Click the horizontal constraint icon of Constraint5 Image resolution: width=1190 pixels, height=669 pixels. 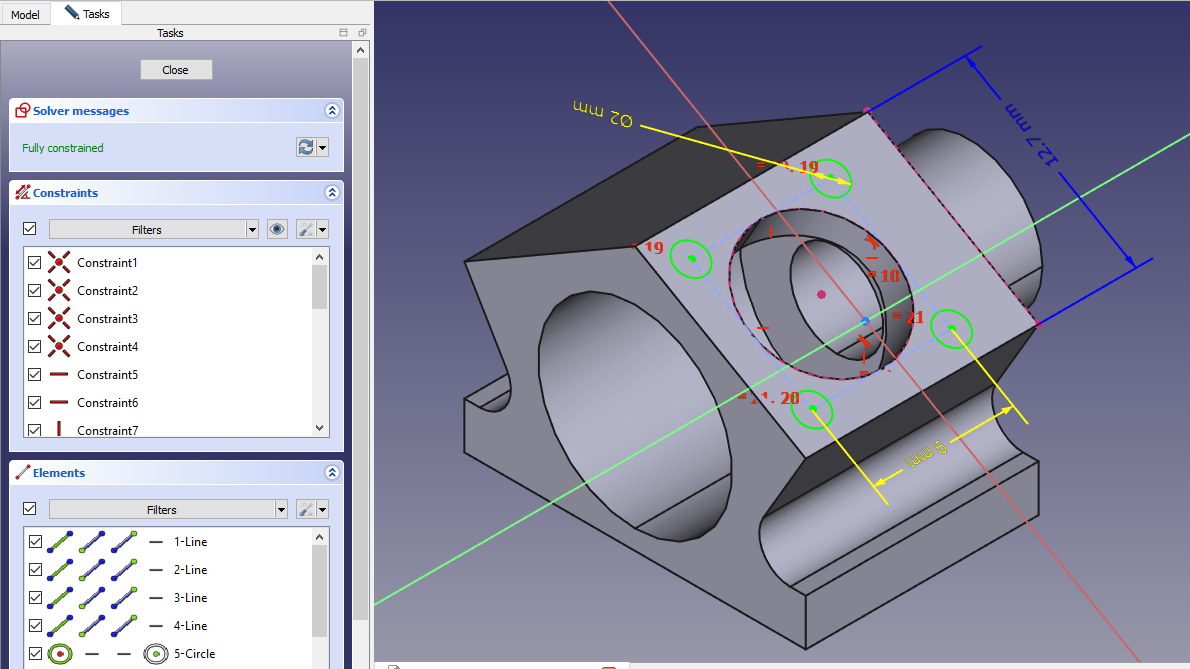(x=60, y=375)
